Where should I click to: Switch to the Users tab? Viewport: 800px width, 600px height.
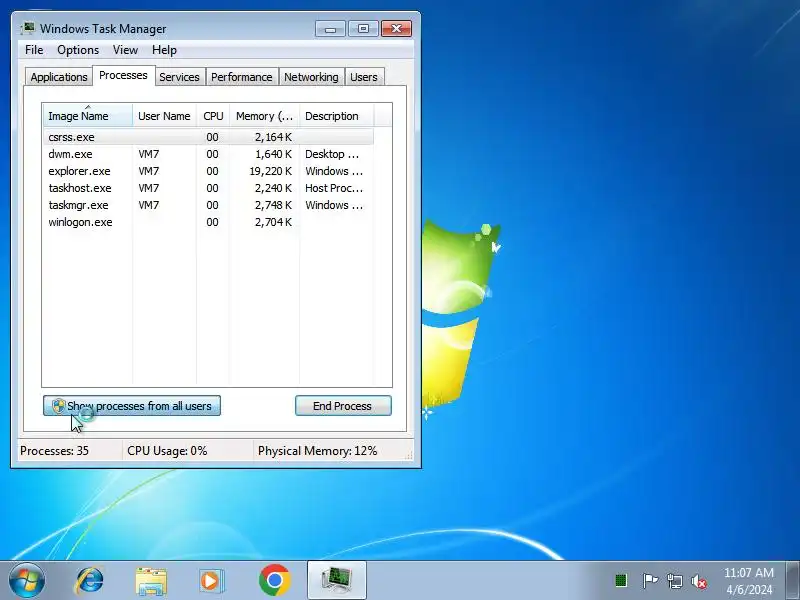pos(364,77)
